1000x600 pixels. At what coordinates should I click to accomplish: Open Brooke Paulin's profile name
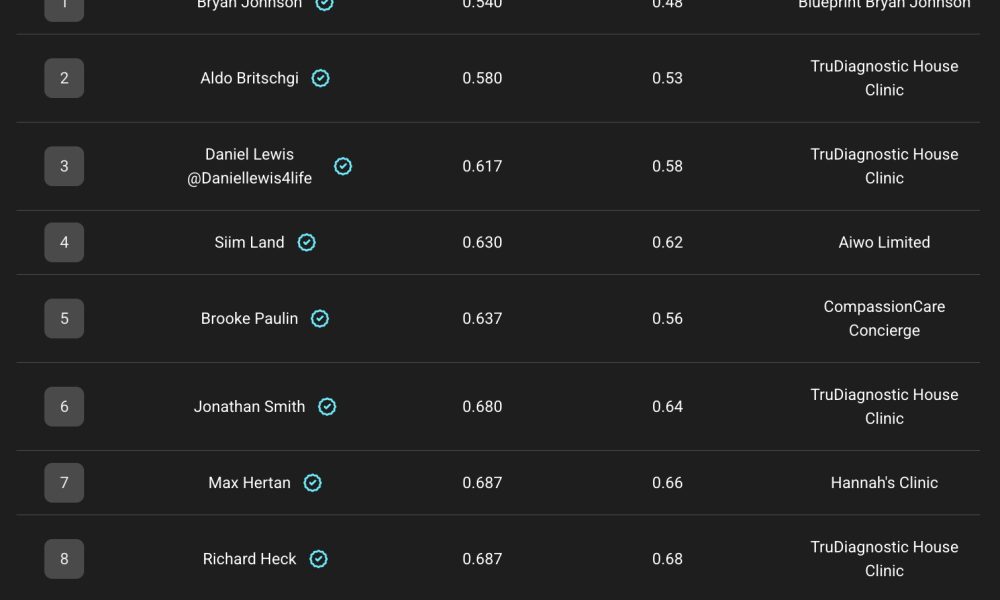249,318
